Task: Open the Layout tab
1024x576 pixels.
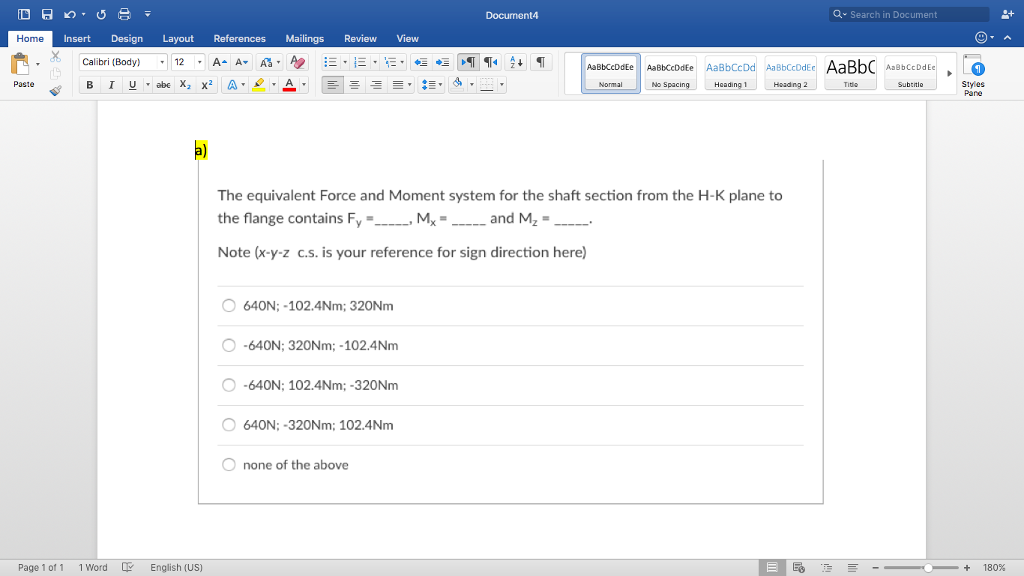Action: point(178,39)
